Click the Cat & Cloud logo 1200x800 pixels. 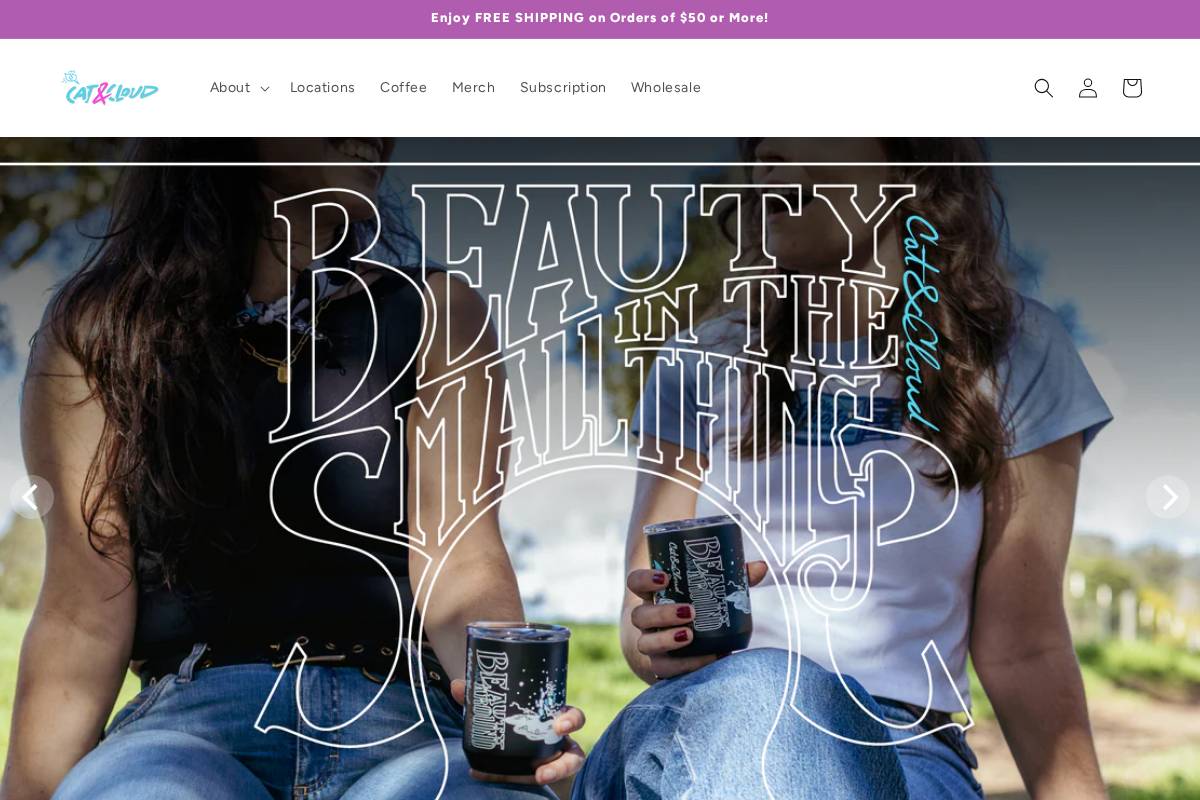(110, 88)
